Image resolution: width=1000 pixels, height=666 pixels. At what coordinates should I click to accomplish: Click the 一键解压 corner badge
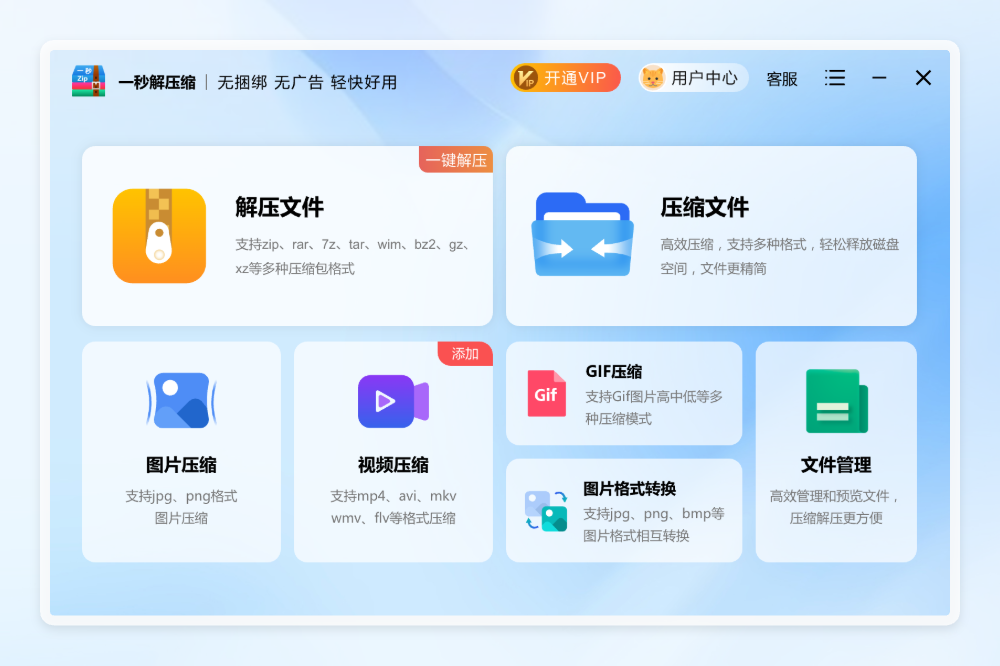click(x=456, y=160)
